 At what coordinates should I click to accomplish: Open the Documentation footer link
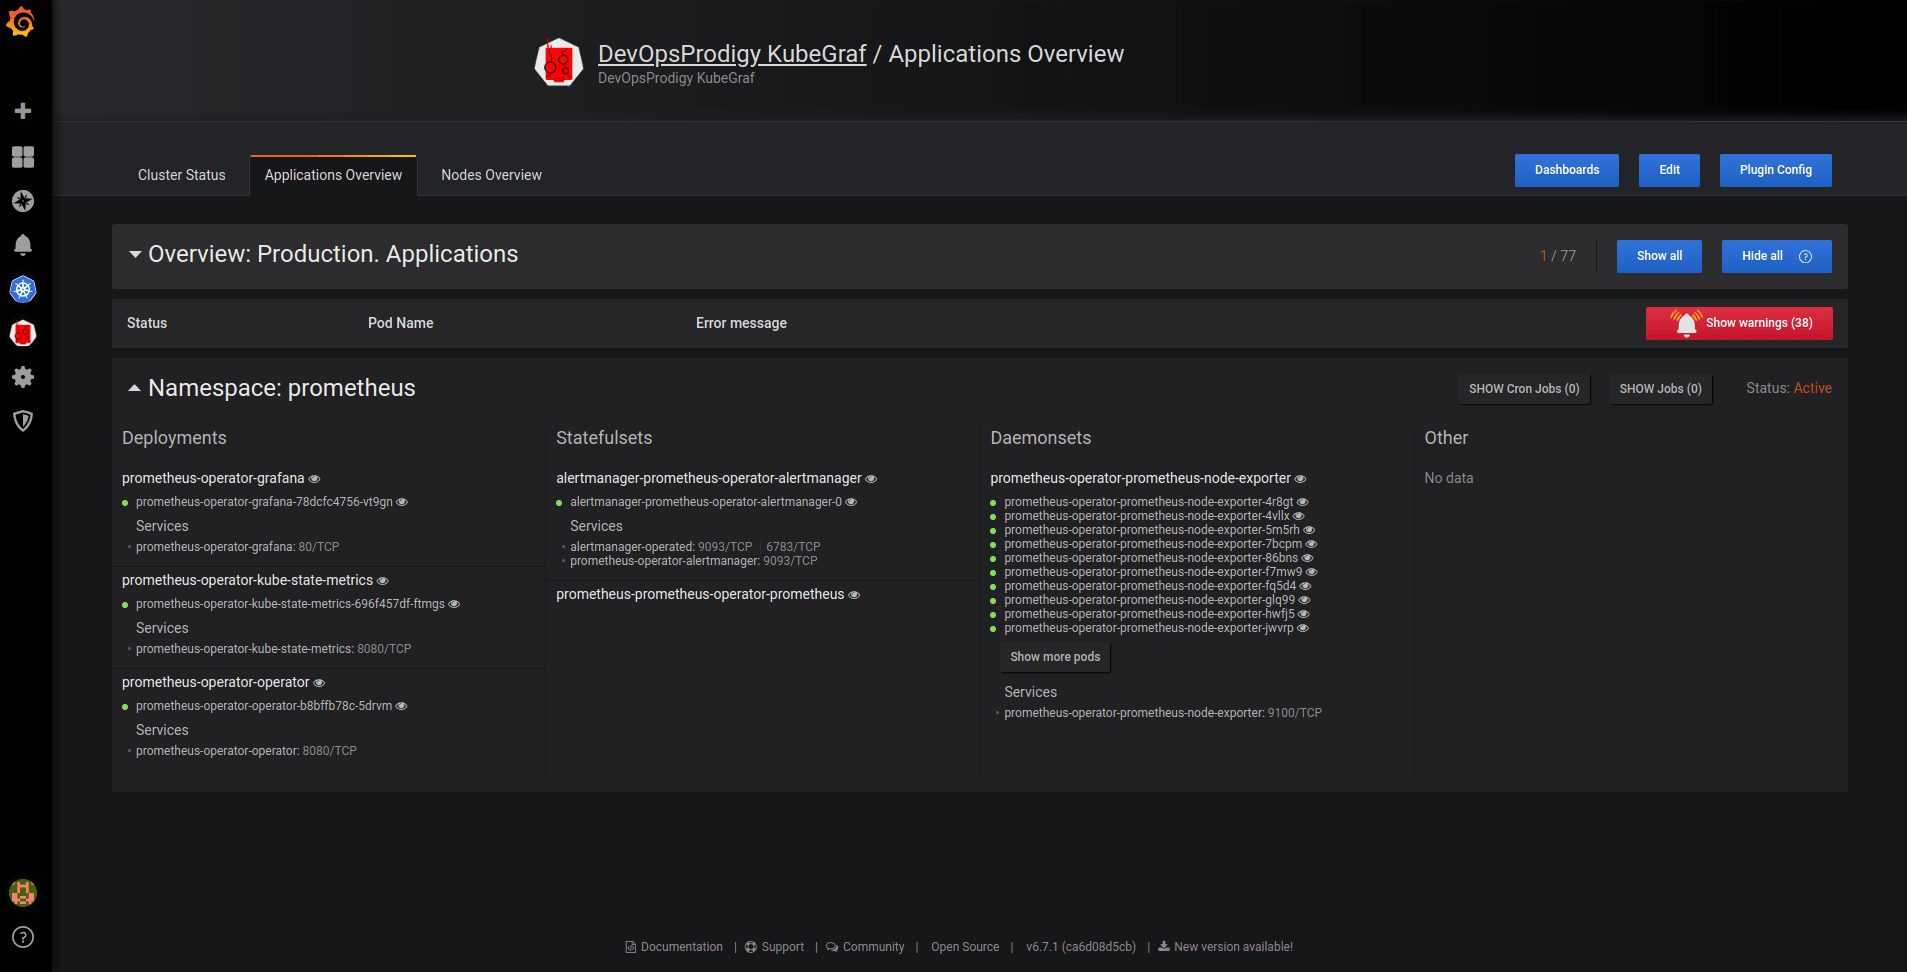[674, 947]
